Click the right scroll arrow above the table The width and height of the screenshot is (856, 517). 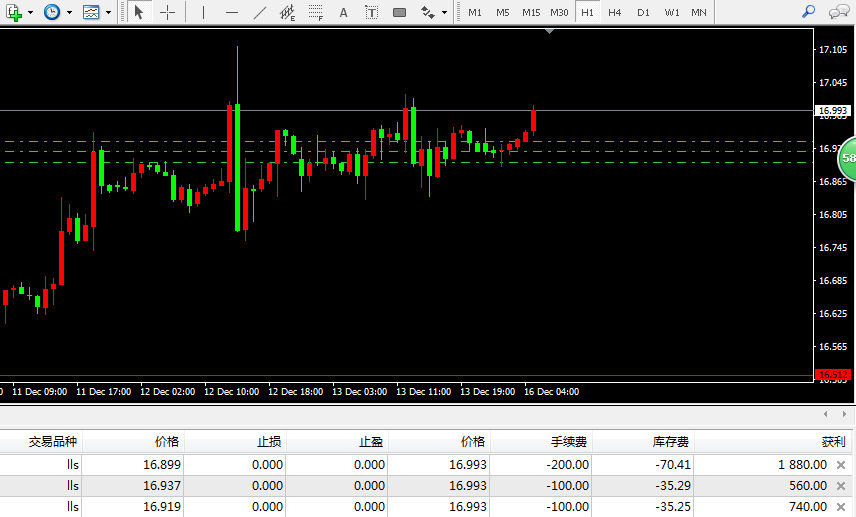pyautogui.click(x=844, y=414)
